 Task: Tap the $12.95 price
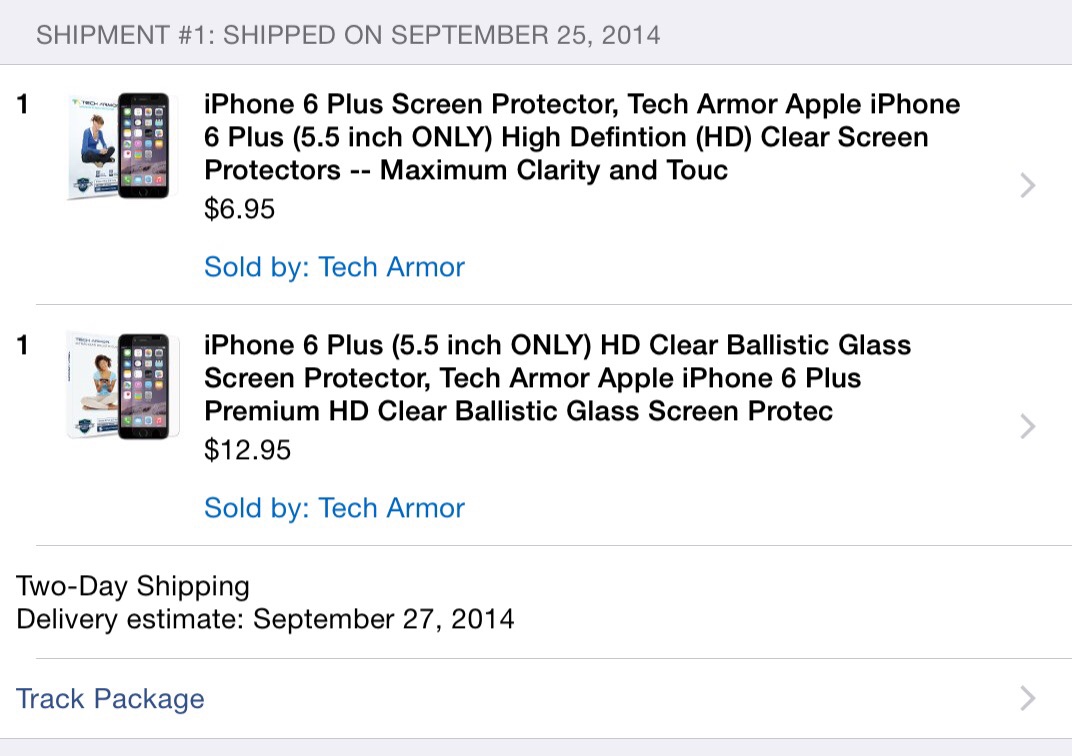tap(247, 450)
